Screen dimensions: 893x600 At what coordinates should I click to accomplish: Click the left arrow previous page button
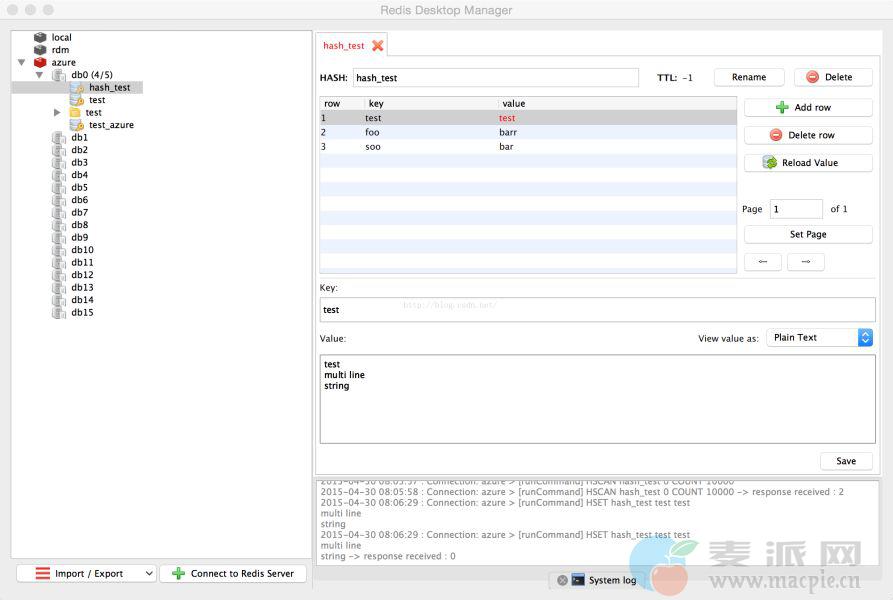coord(763,262)
